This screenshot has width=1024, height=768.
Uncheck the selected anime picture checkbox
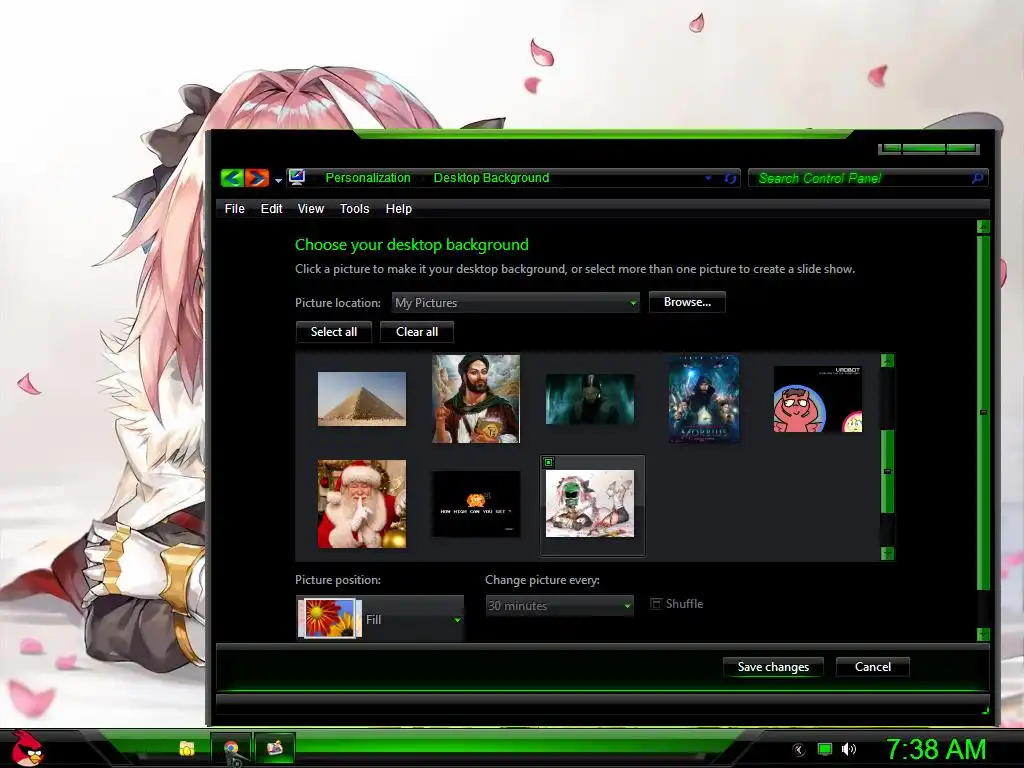(x=549, y=462)
